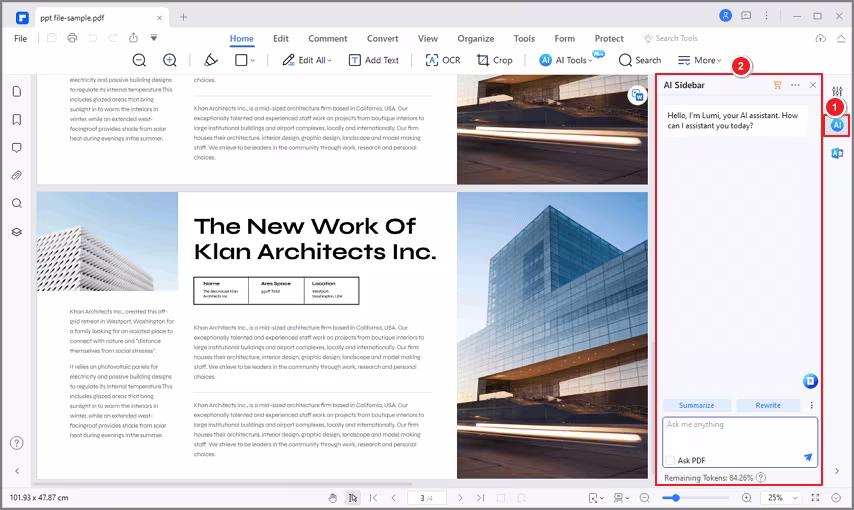Click the OCR tool in the toolbar
The height and width of the screenshot is (510, 854).
443,60
